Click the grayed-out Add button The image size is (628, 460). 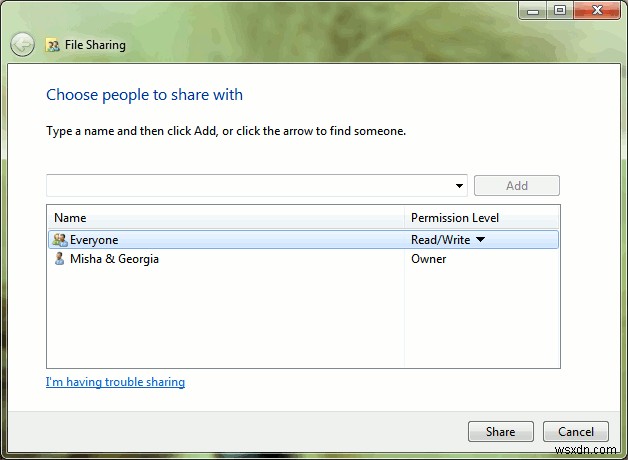[517, 186]
